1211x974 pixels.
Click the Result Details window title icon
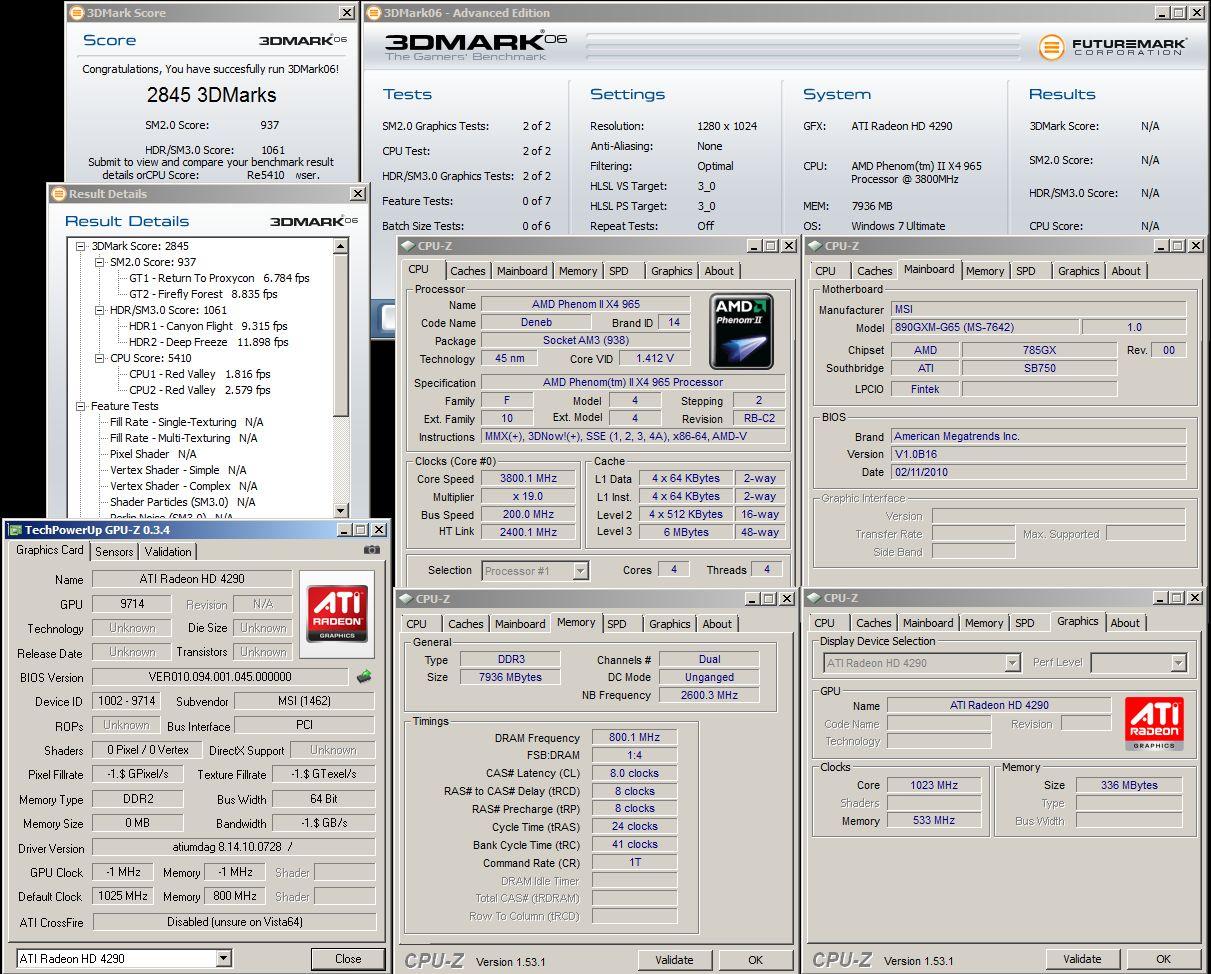point(58,194)
